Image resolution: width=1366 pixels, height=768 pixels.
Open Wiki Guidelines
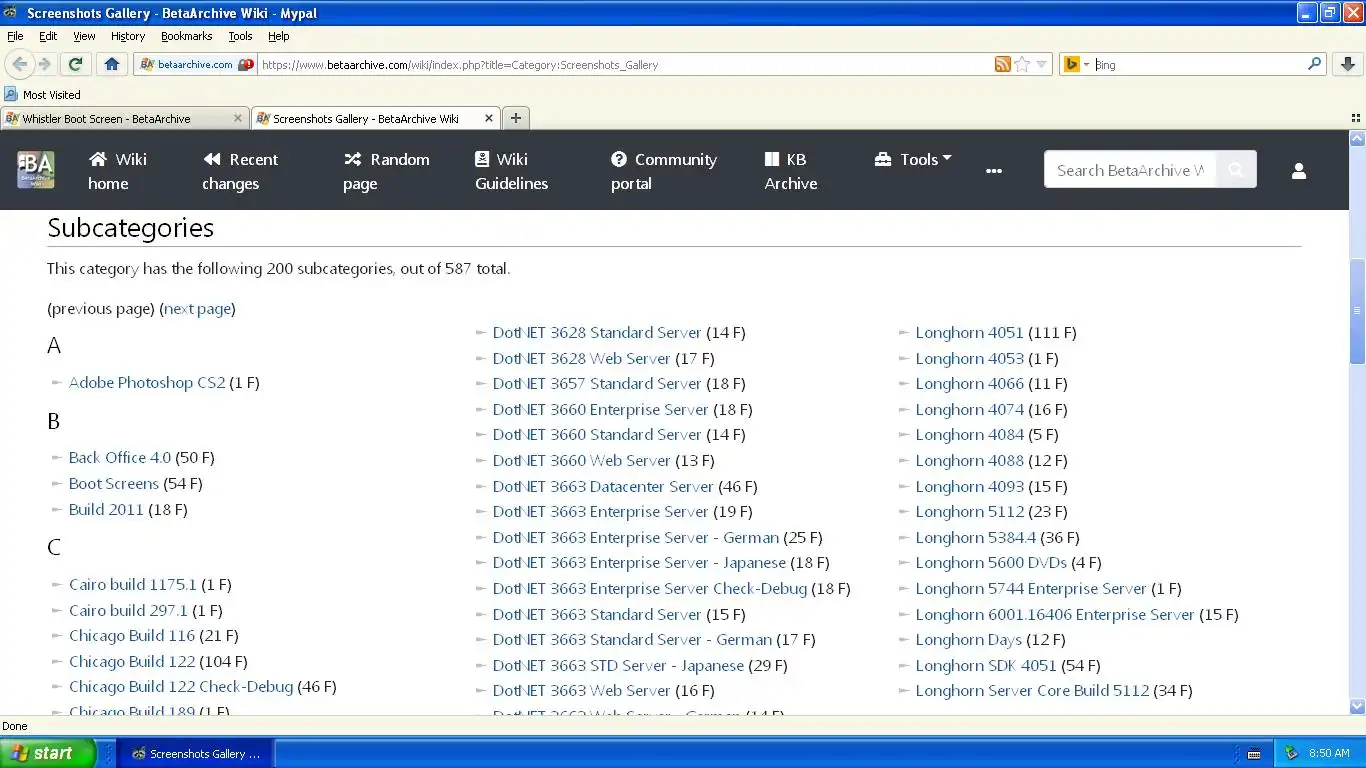point(511,171)
